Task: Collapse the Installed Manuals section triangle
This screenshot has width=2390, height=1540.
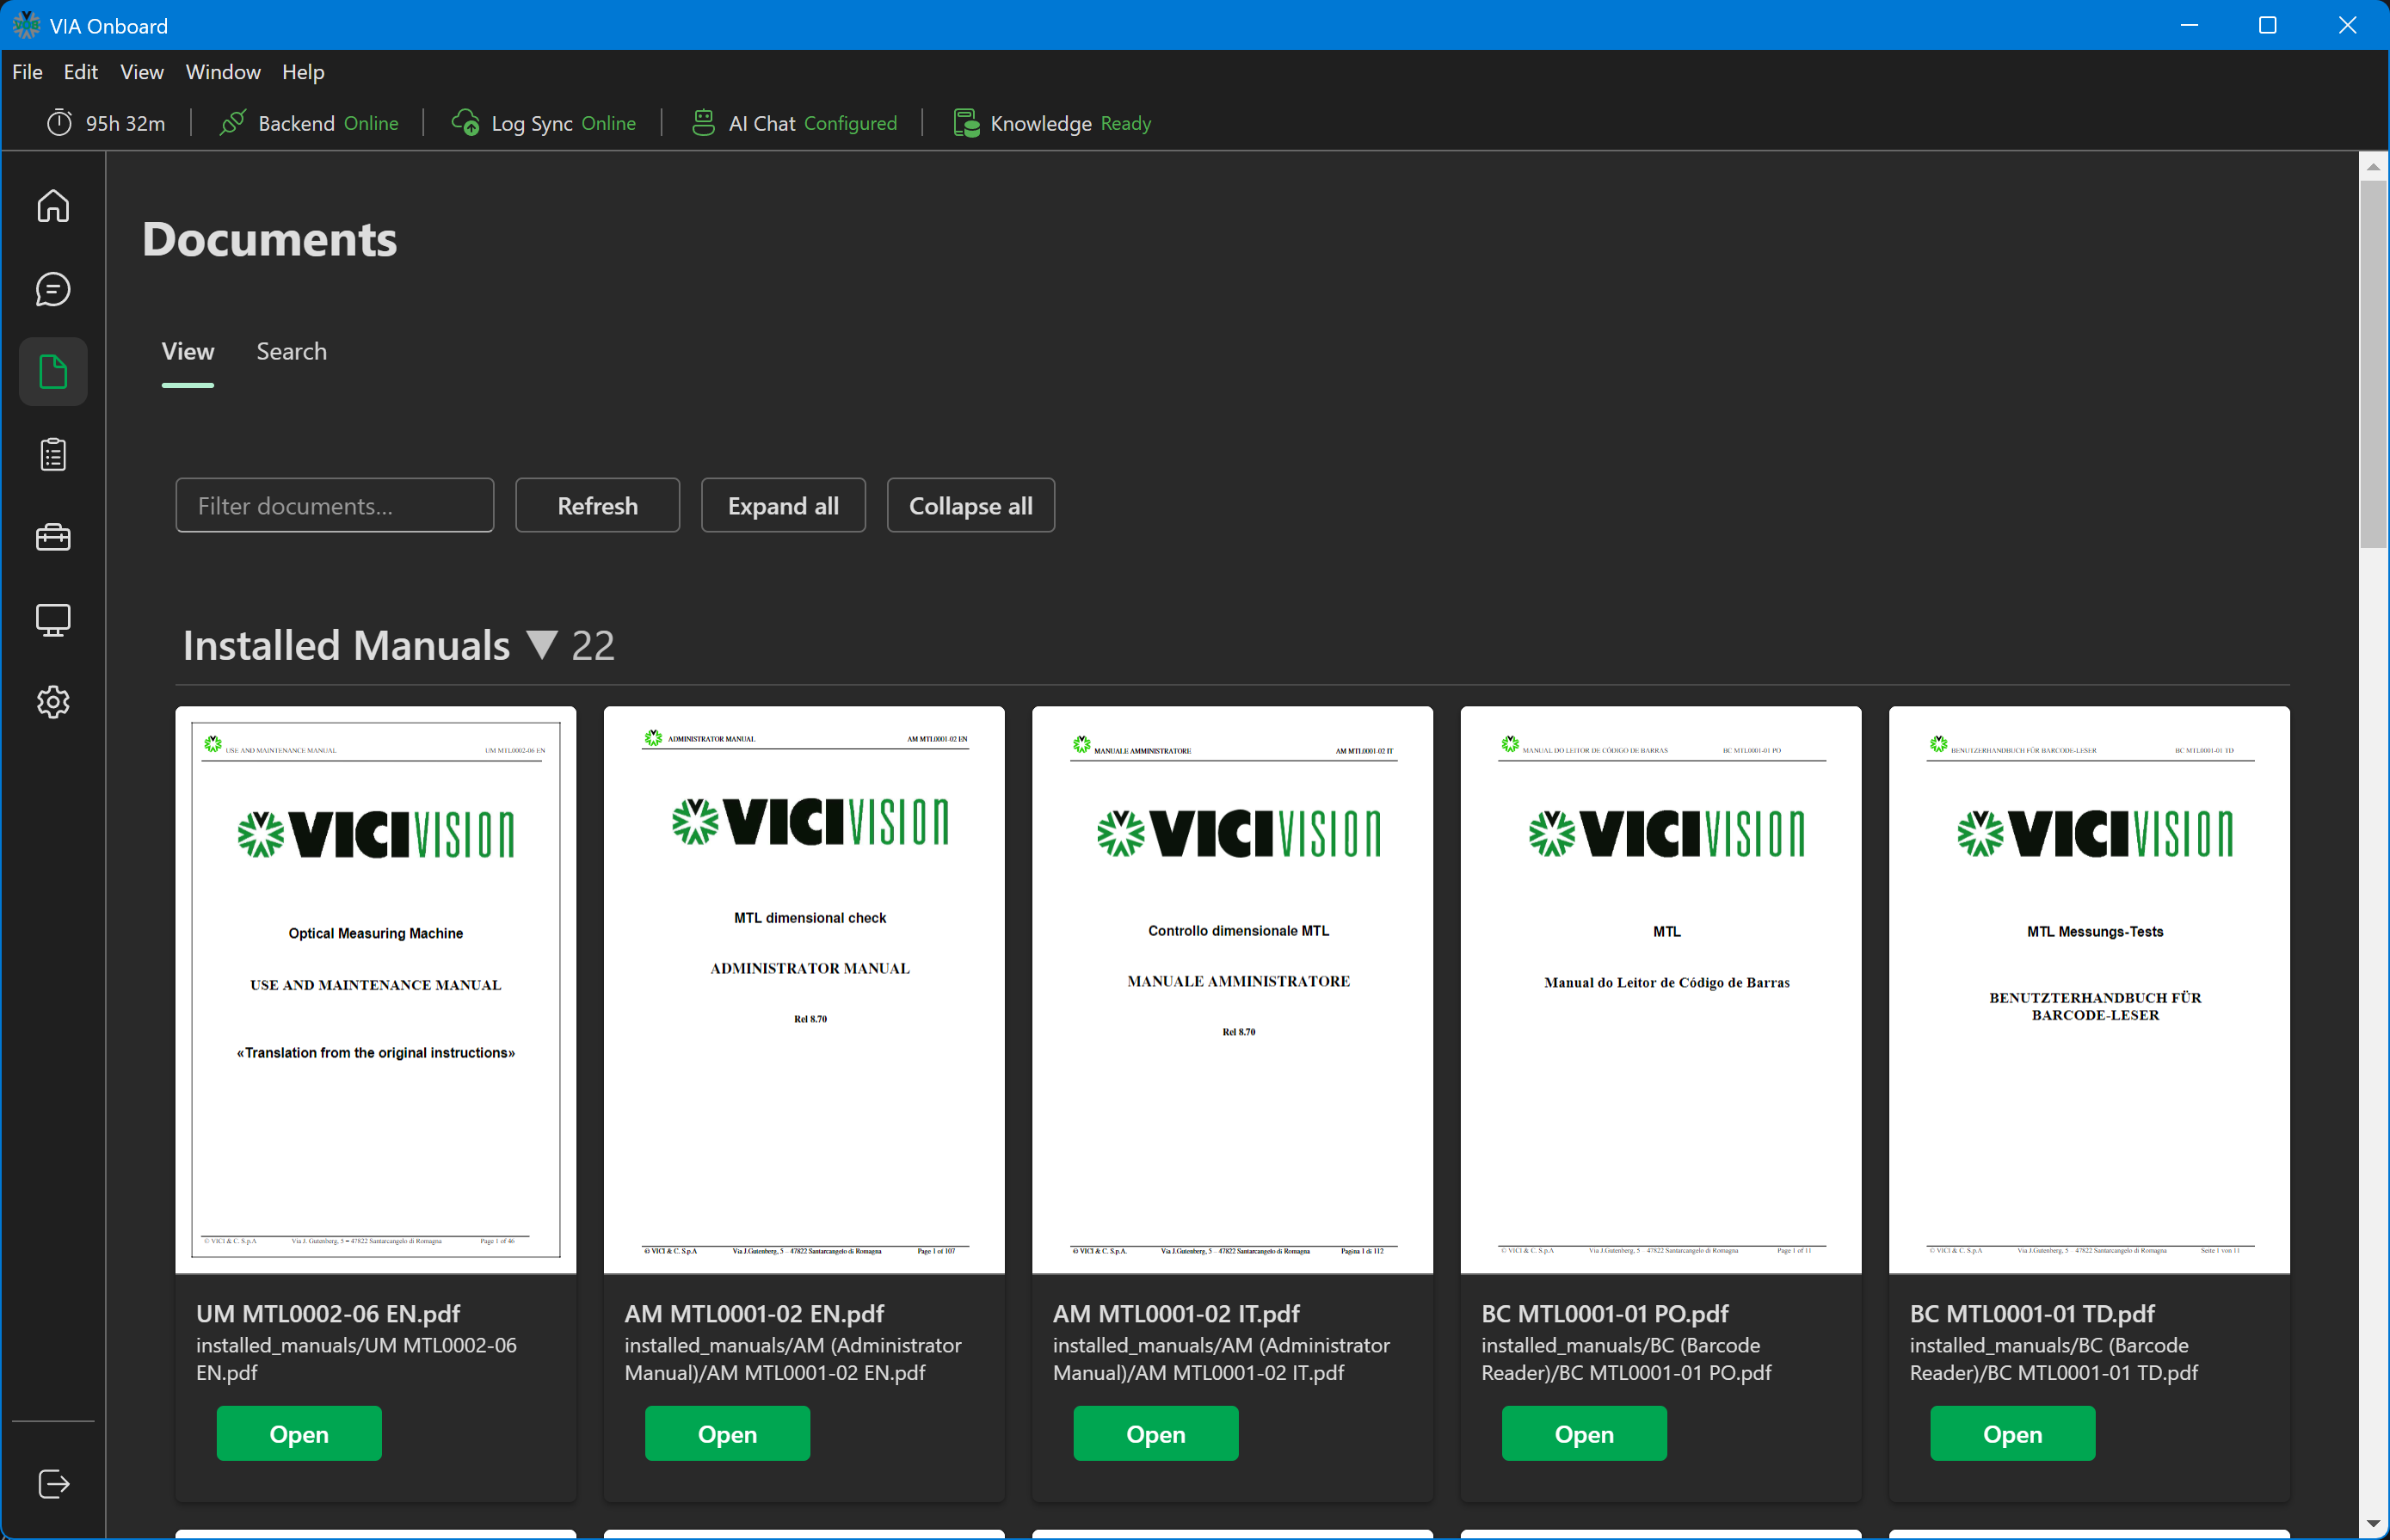Action: click(x=542, y=645)
